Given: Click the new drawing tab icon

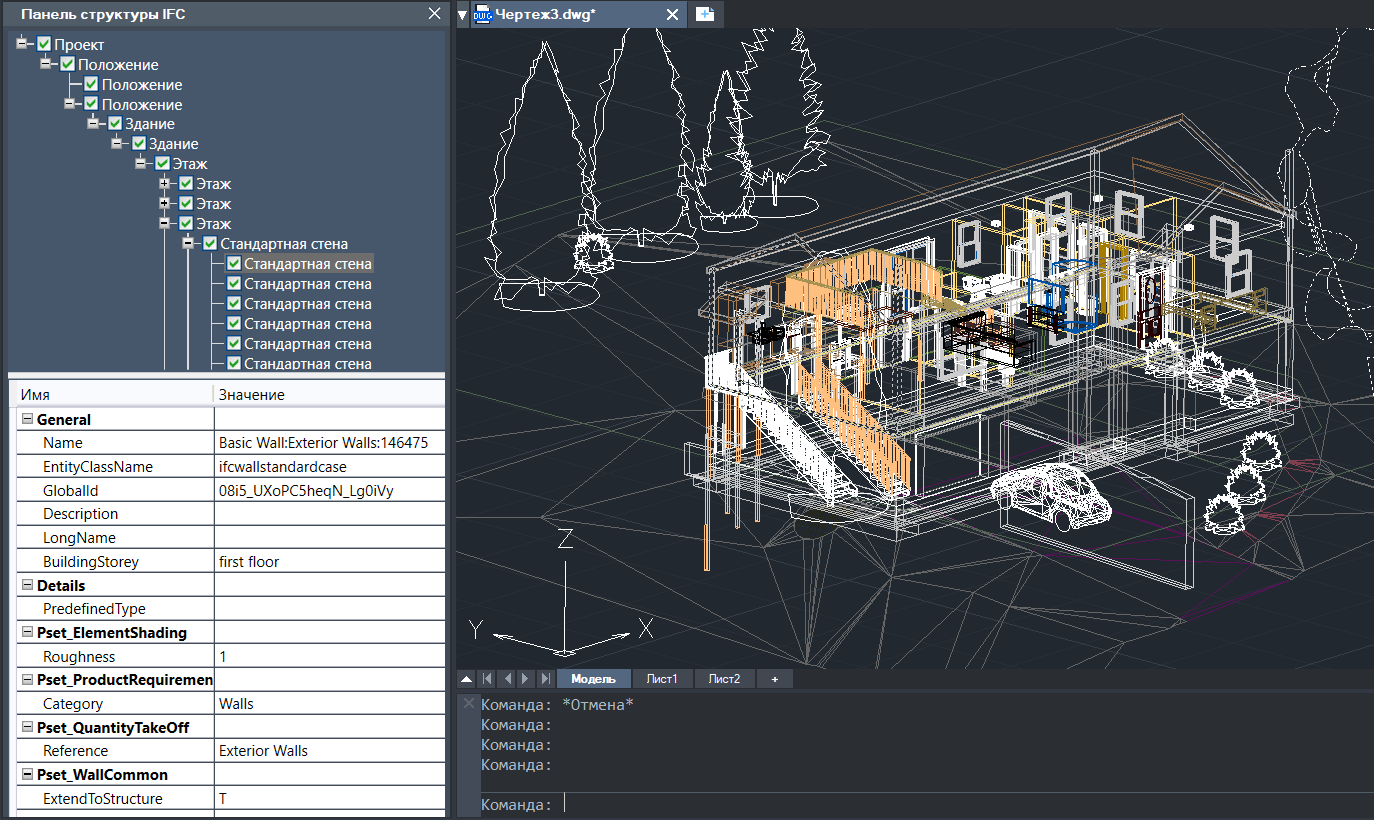Looking at the screenshot, I should tap(705, 14).
